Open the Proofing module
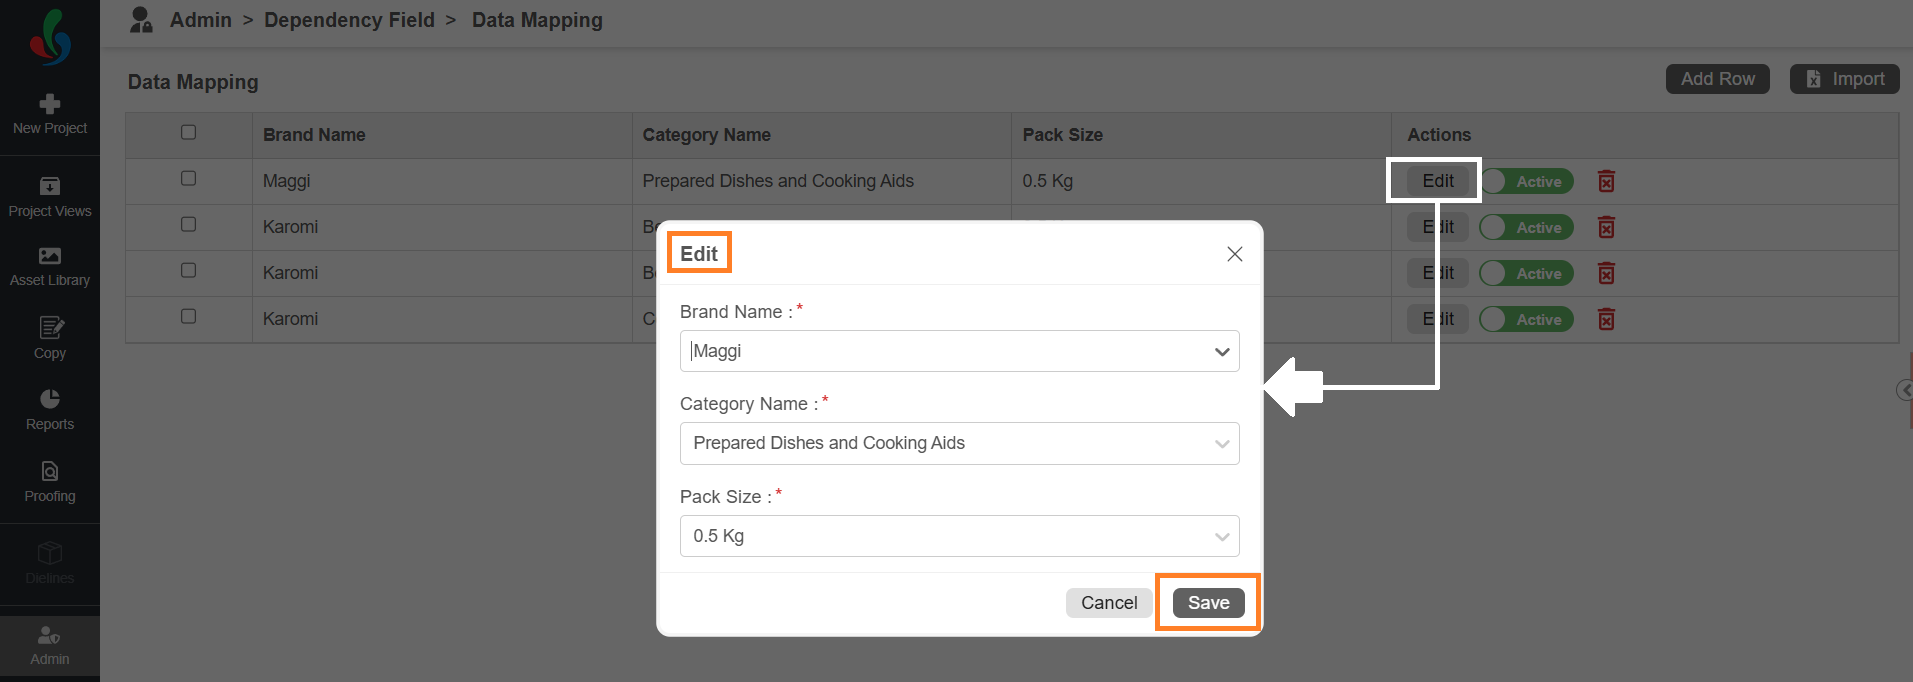 point(50,482)
